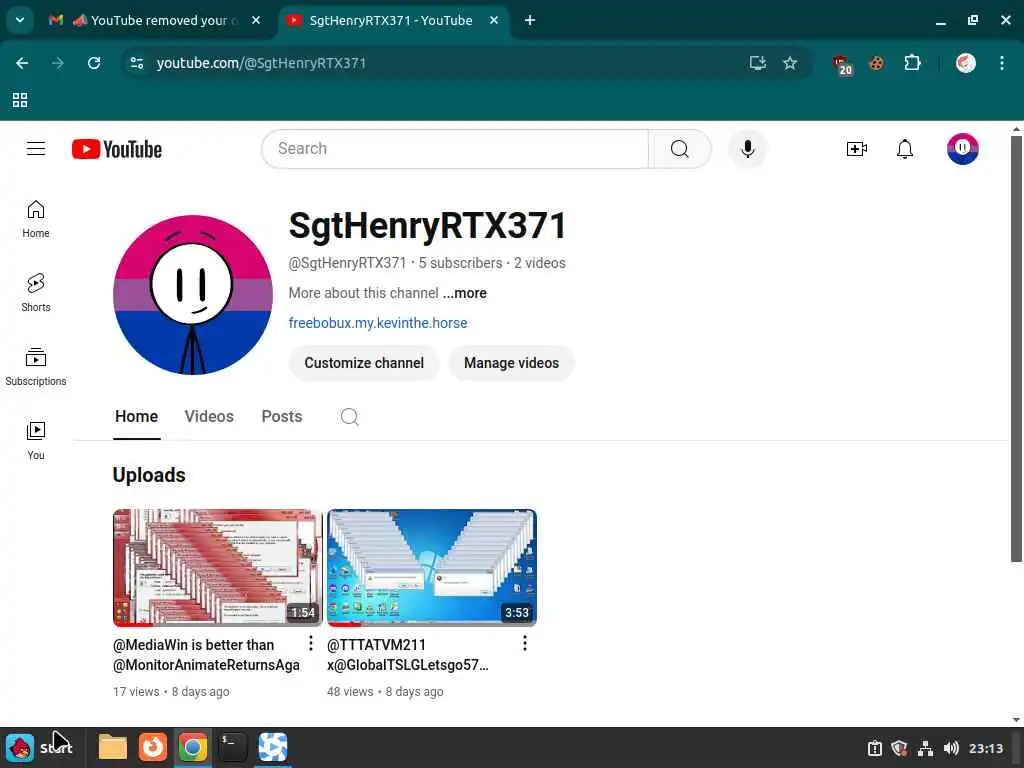The width and height of the screenshot is (1024, 768).
Task: Close the Gmail tab
Action: point(256,20)
